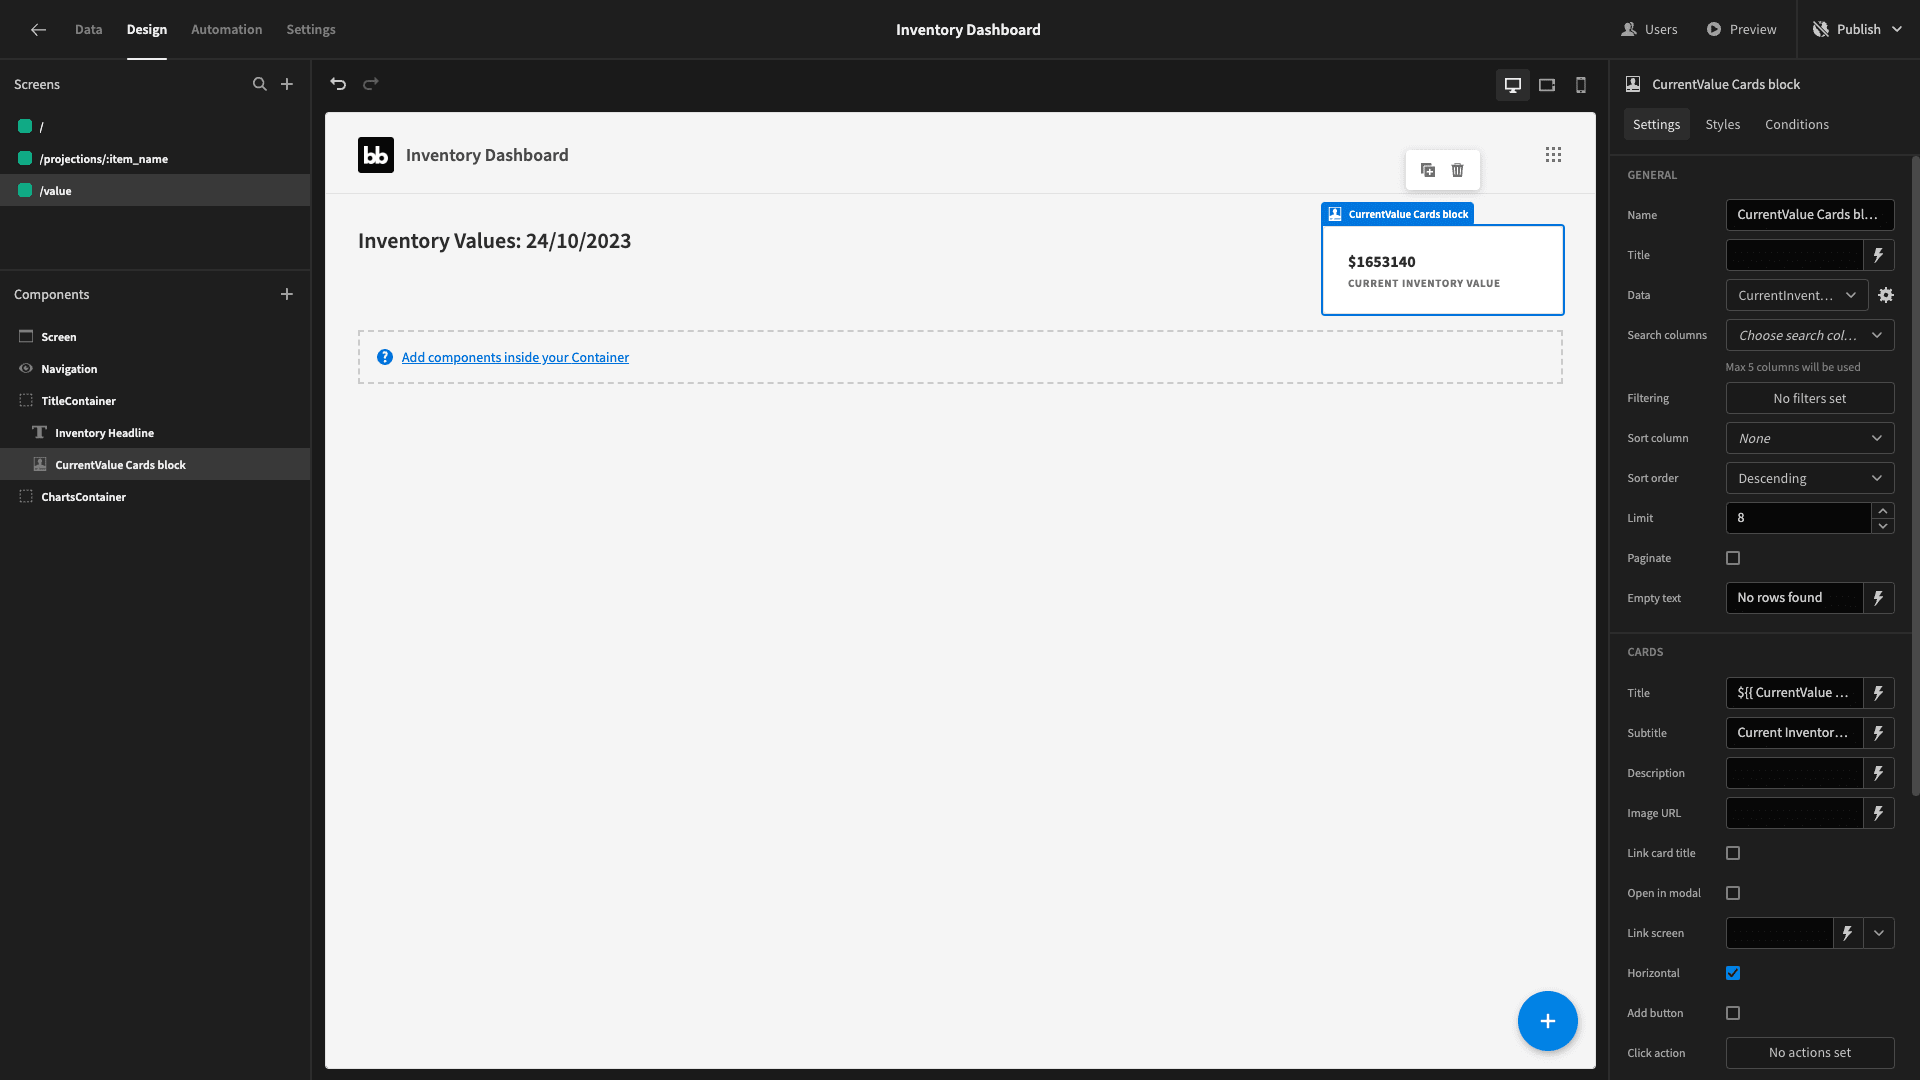Screen dimensions: 1920x1080
Task: Click the No filters set button
Action: 1810,398
